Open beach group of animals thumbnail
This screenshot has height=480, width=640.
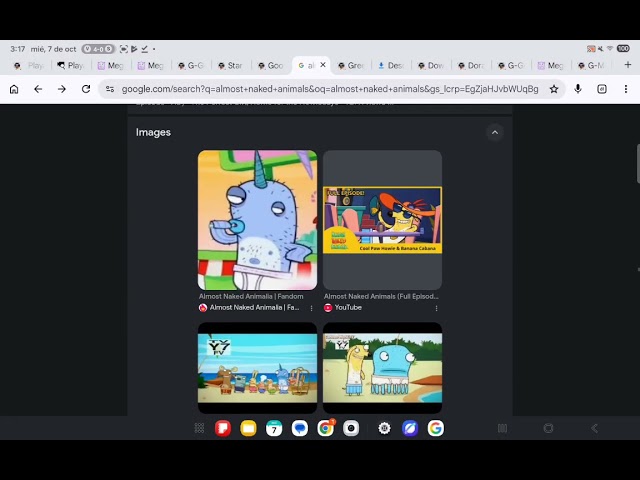click(258, 368)
